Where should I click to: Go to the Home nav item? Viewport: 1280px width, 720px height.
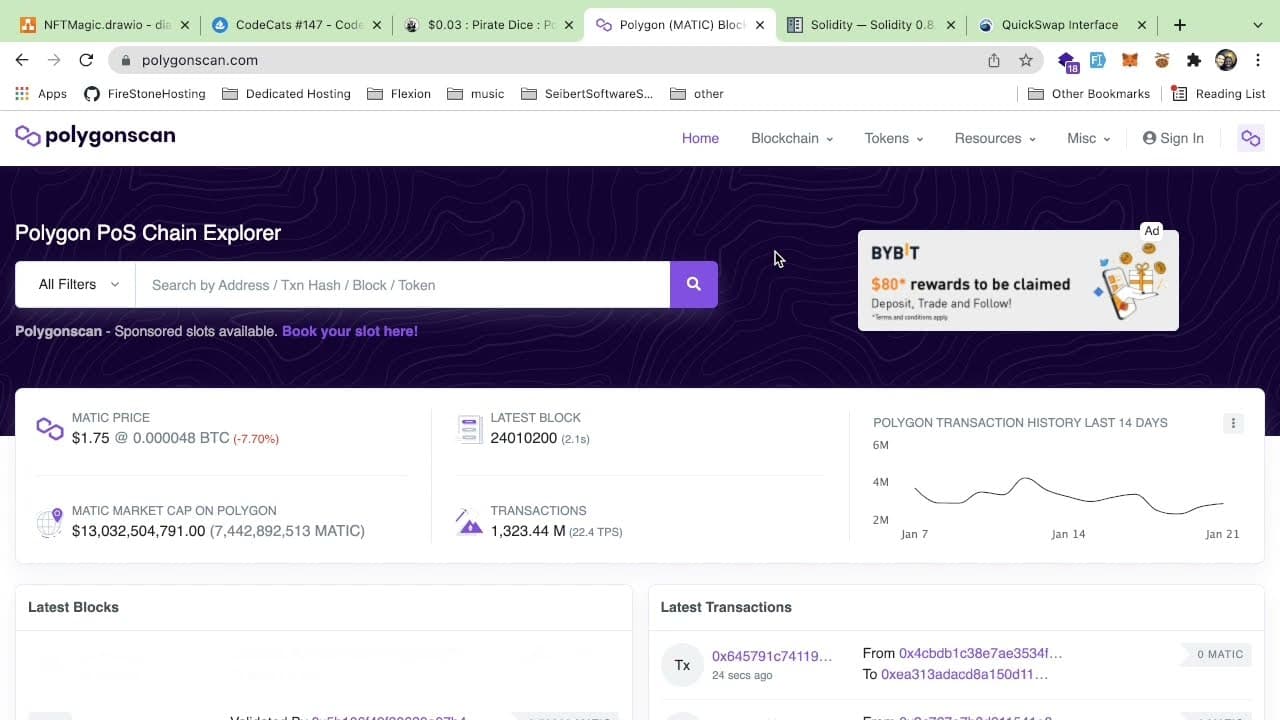700,138
